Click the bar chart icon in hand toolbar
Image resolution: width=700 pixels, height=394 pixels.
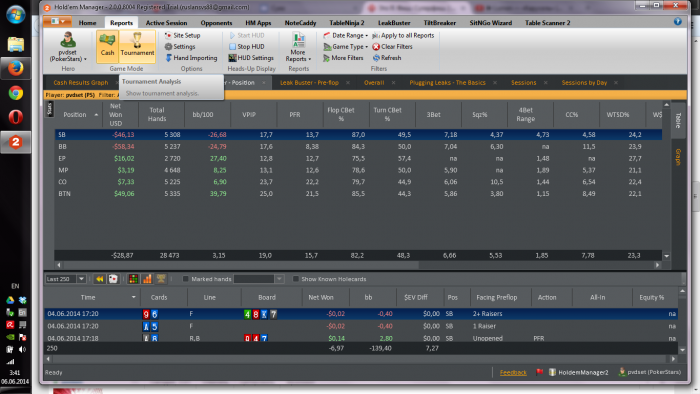147,279
